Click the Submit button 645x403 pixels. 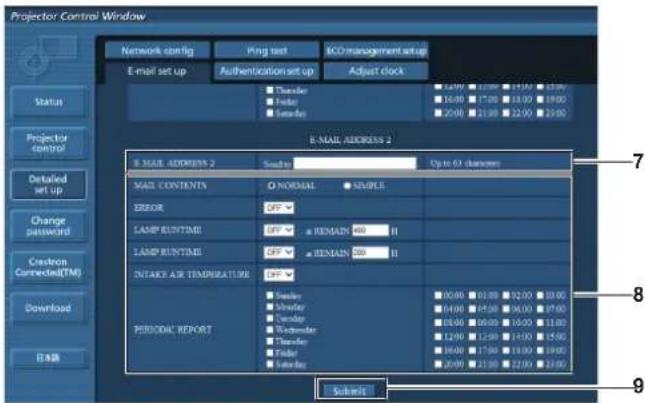click(349, 391)
